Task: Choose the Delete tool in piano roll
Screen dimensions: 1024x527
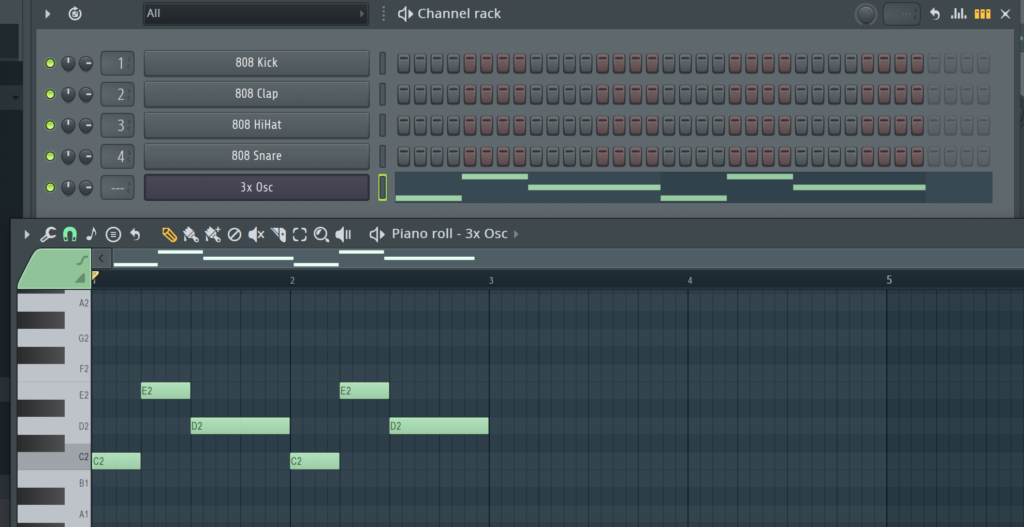Action: pos(234,234)
